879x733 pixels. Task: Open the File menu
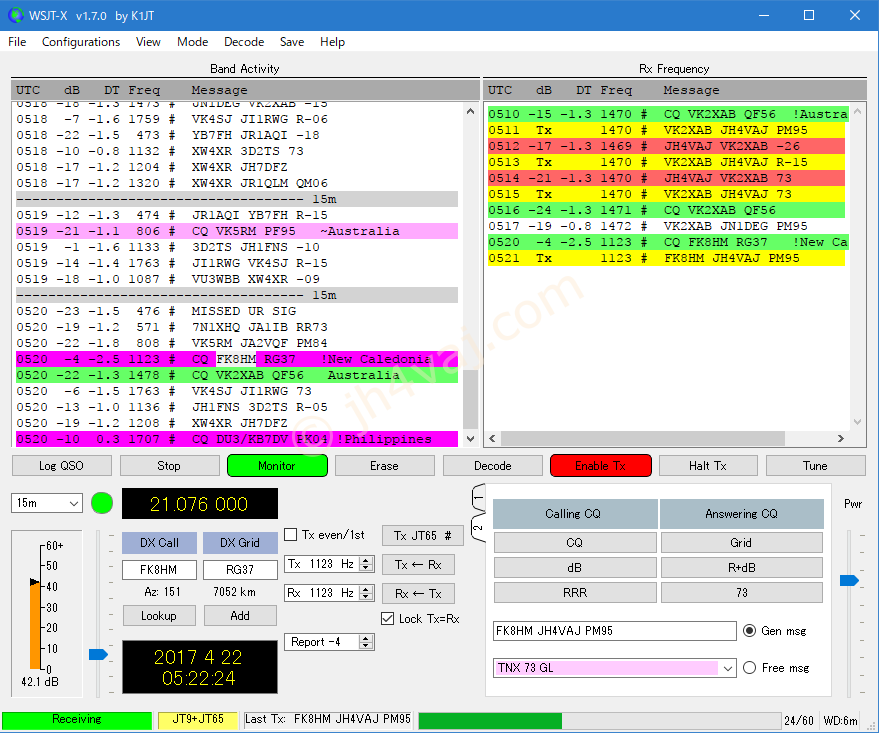pos(17,42)
